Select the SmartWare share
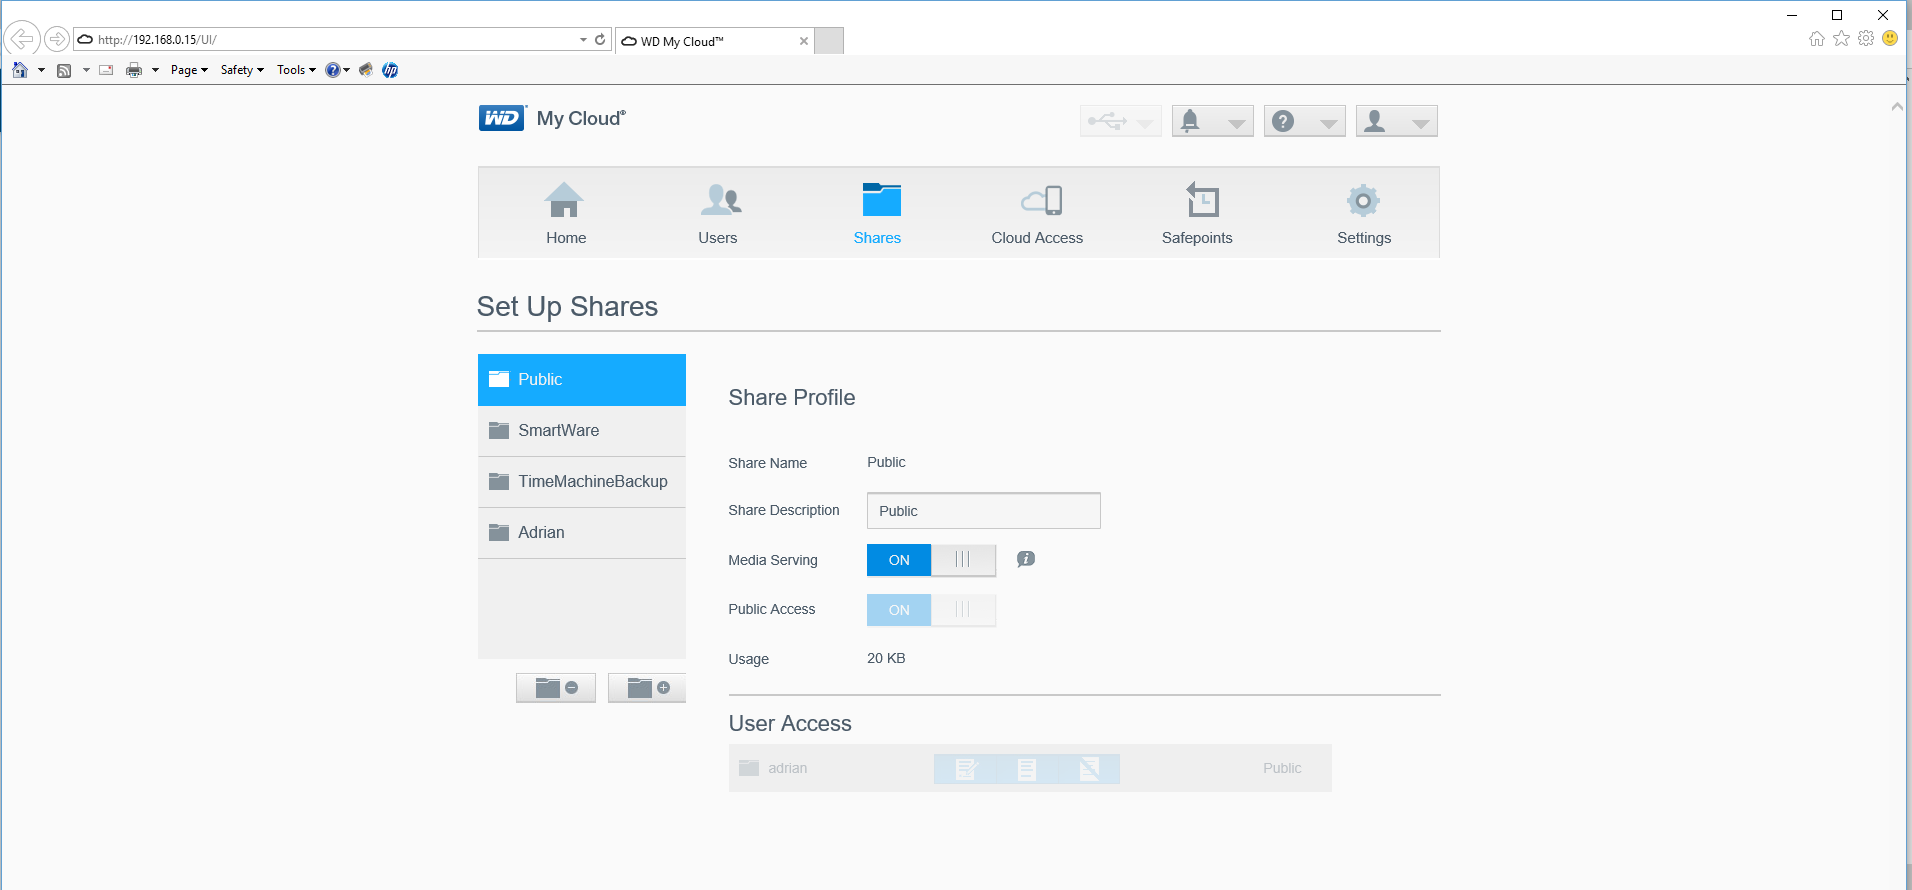The height and width of the screenshot is (890, 1912). [x=582, y=431]
